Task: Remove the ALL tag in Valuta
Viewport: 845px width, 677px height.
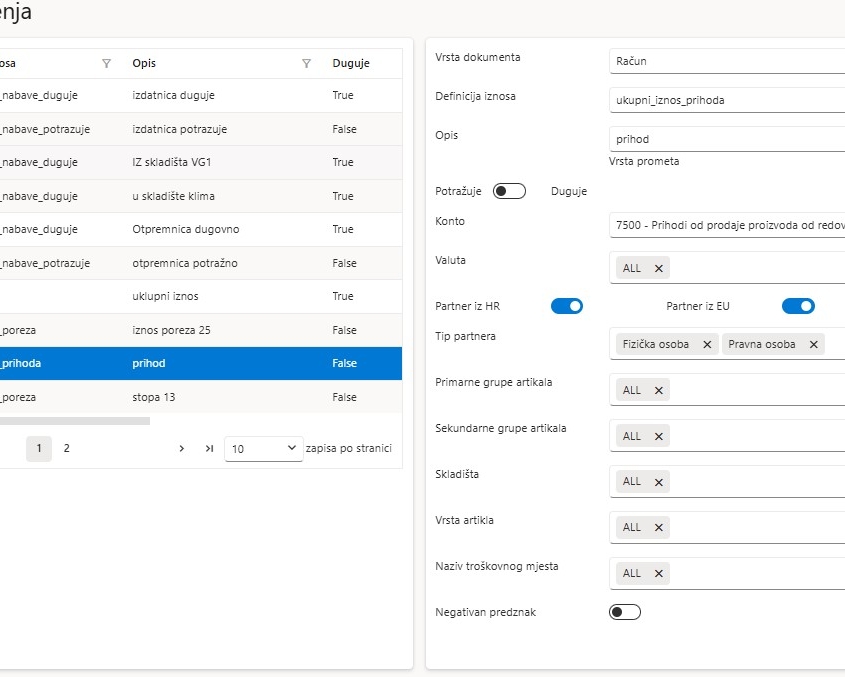Action: [658, 268]
